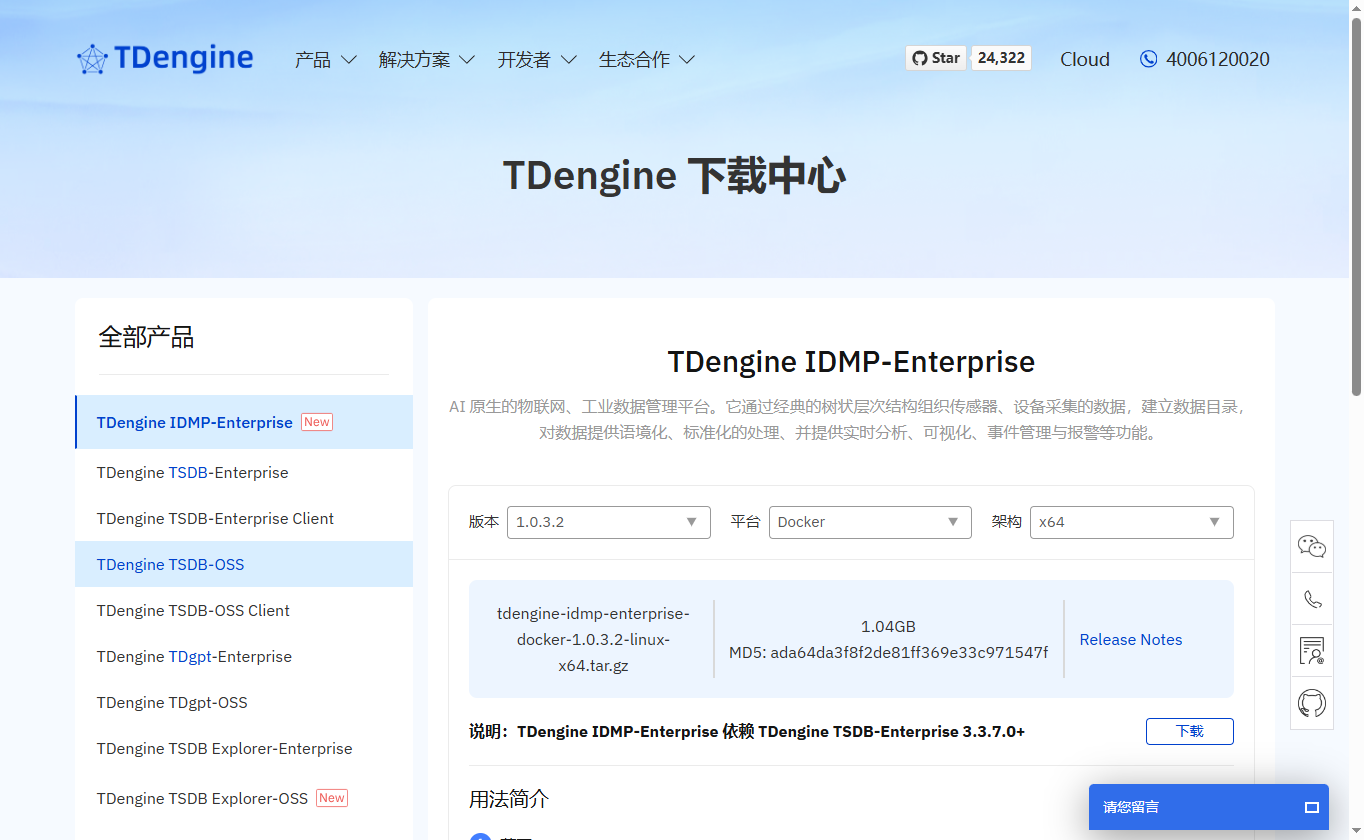Click the phone icon beside 4006120020
The width and height of the screenshot is (1364, 840).
[x=1148, y=59]
